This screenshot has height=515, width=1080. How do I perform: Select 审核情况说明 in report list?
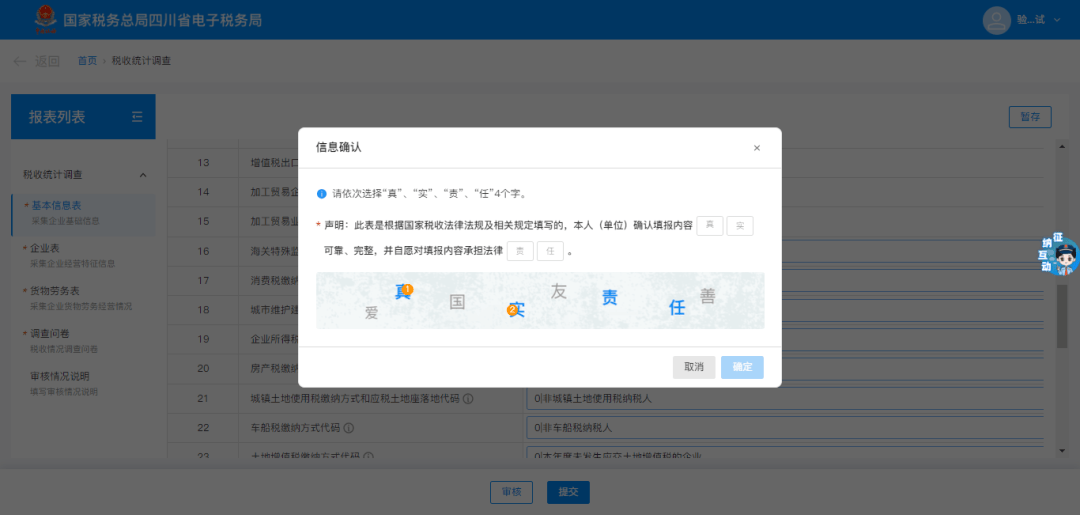(x=83, y=383)
